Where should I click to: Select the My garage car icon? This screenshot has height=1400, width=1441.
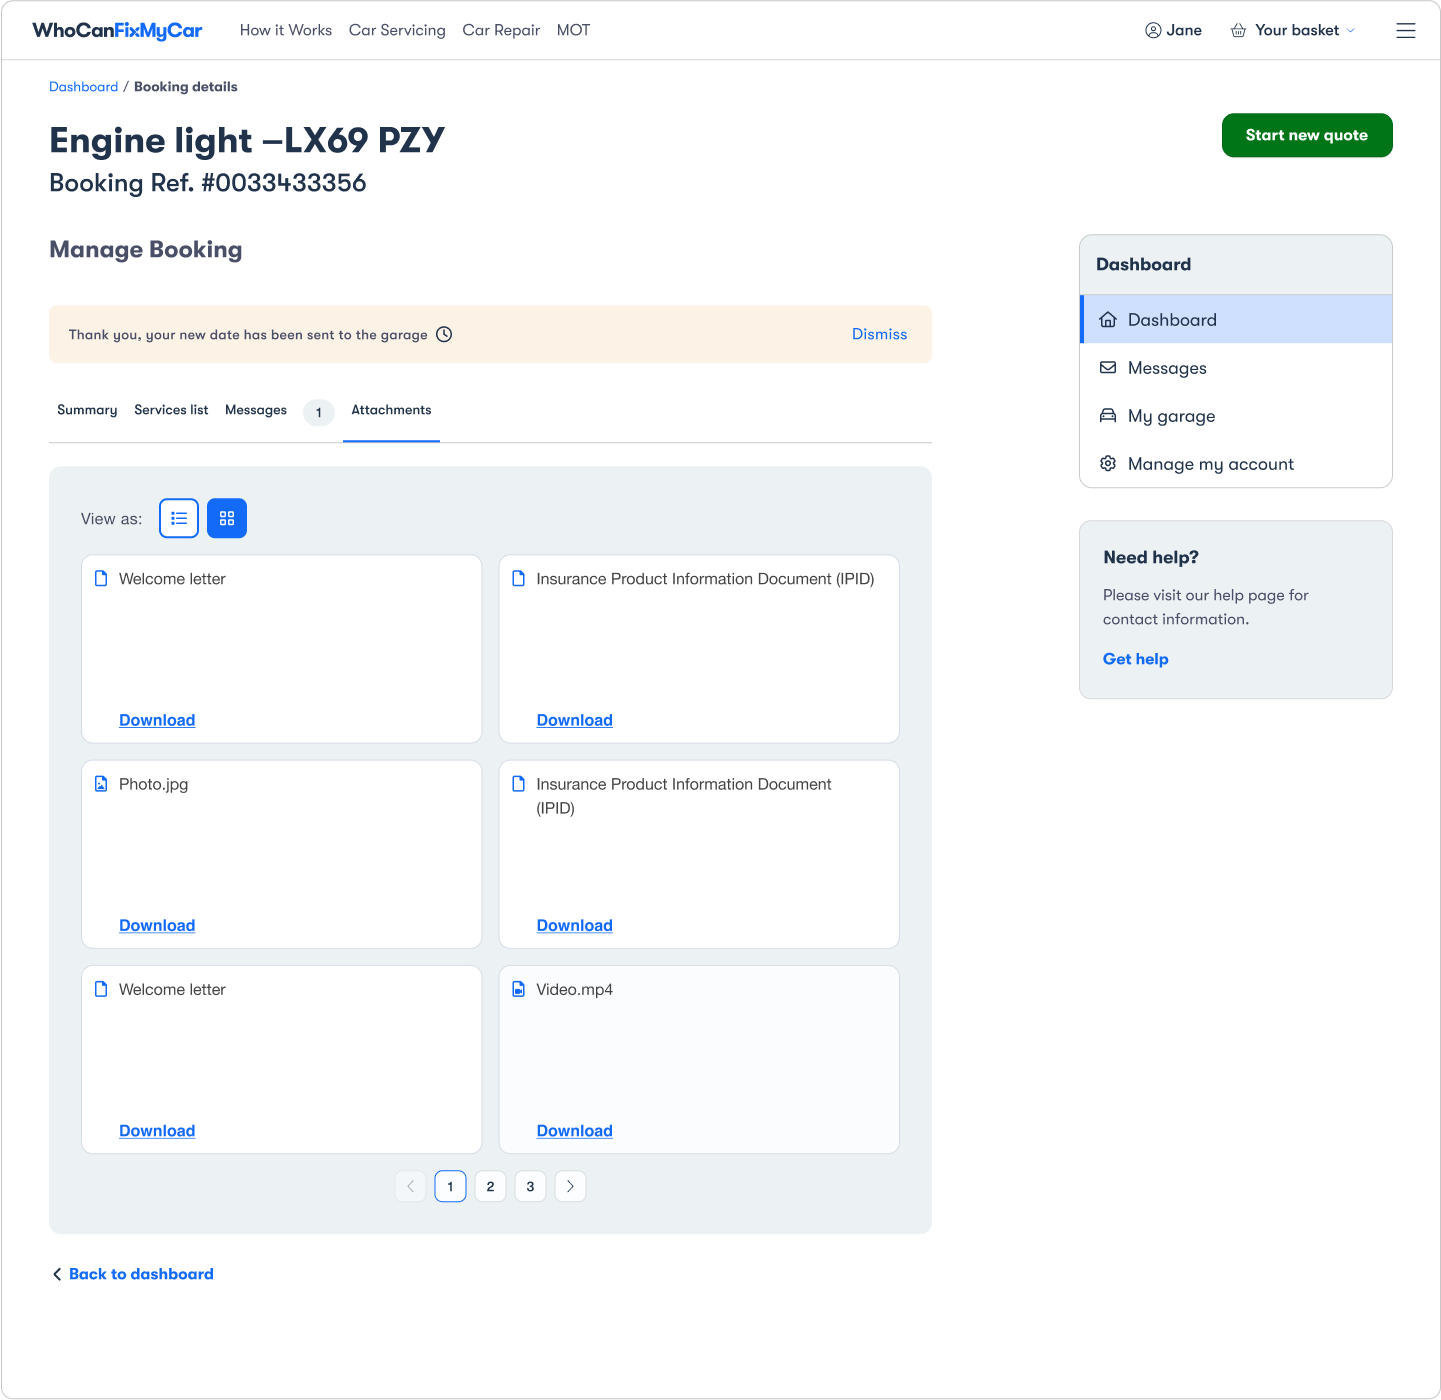pos(1108,415)
